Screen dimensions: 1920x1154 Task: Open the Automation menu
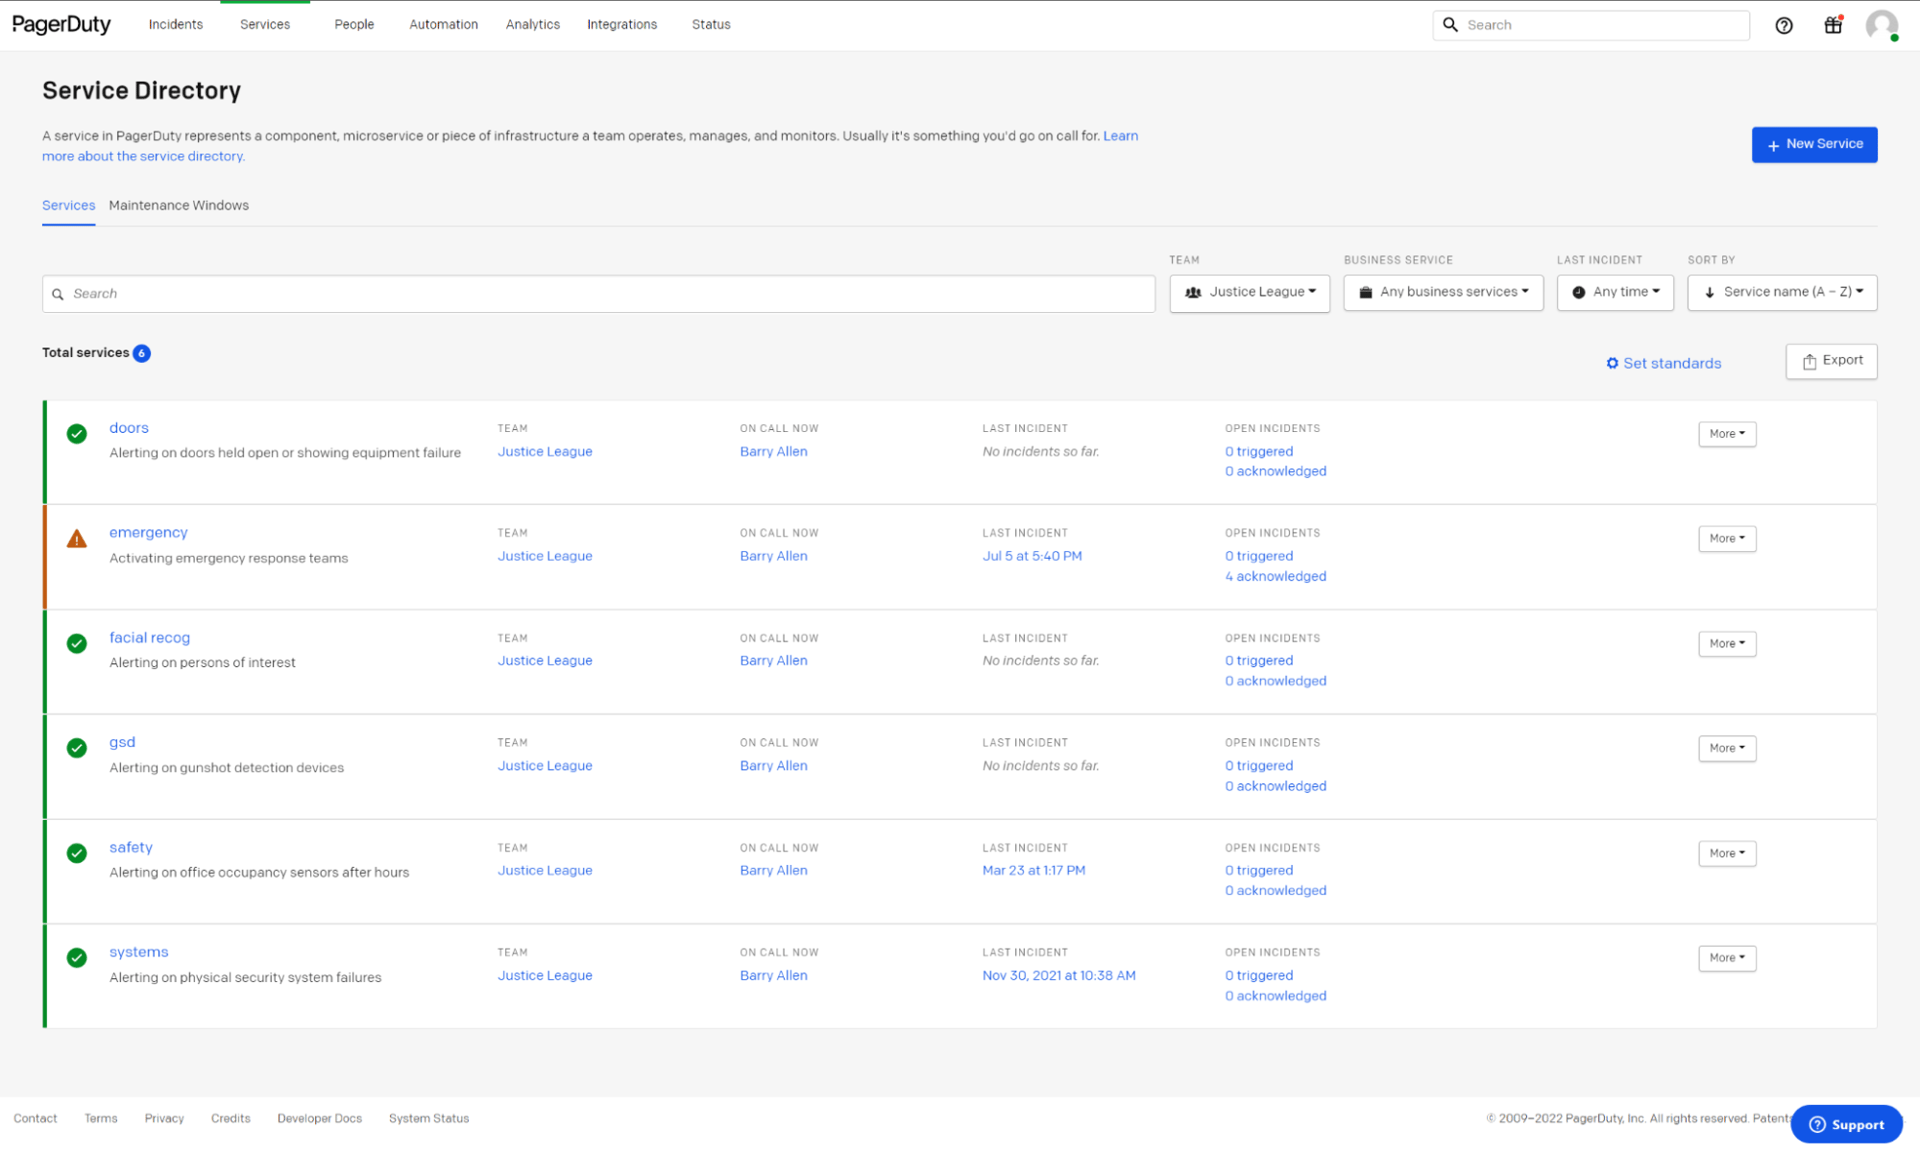click(x=443, y=24)
